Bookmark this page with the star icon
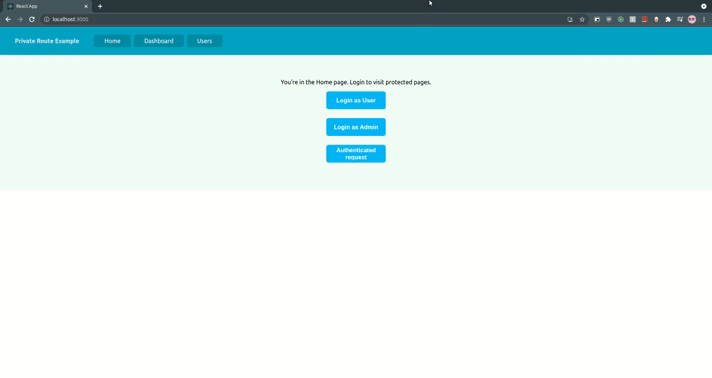The image size is (712, 378). coord(582,20)
